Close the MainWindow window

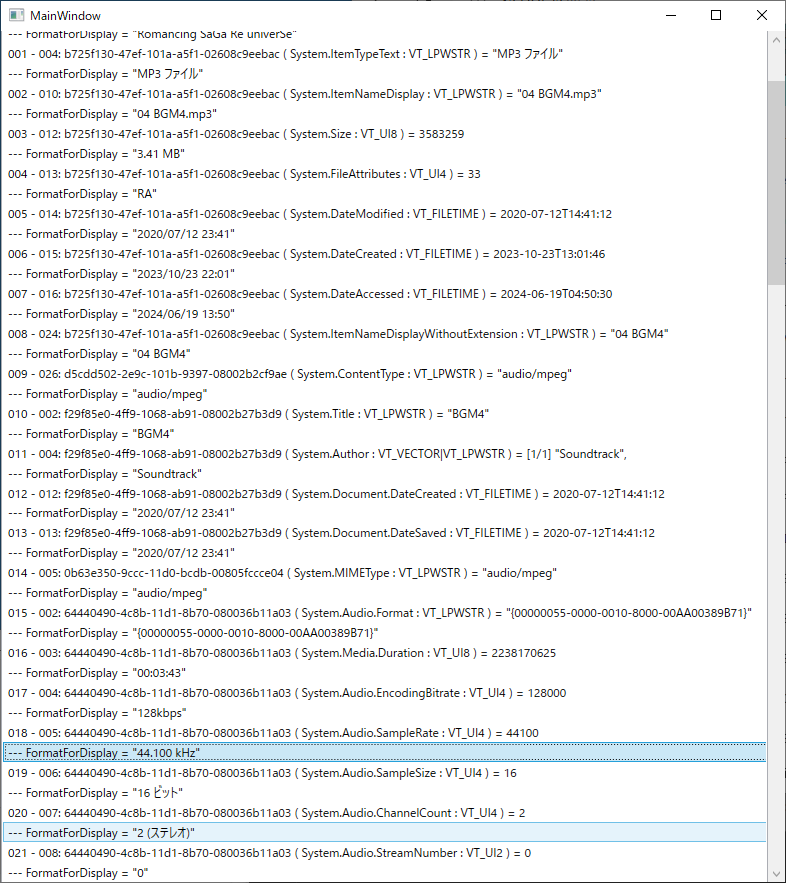click(x=761, y=15)
